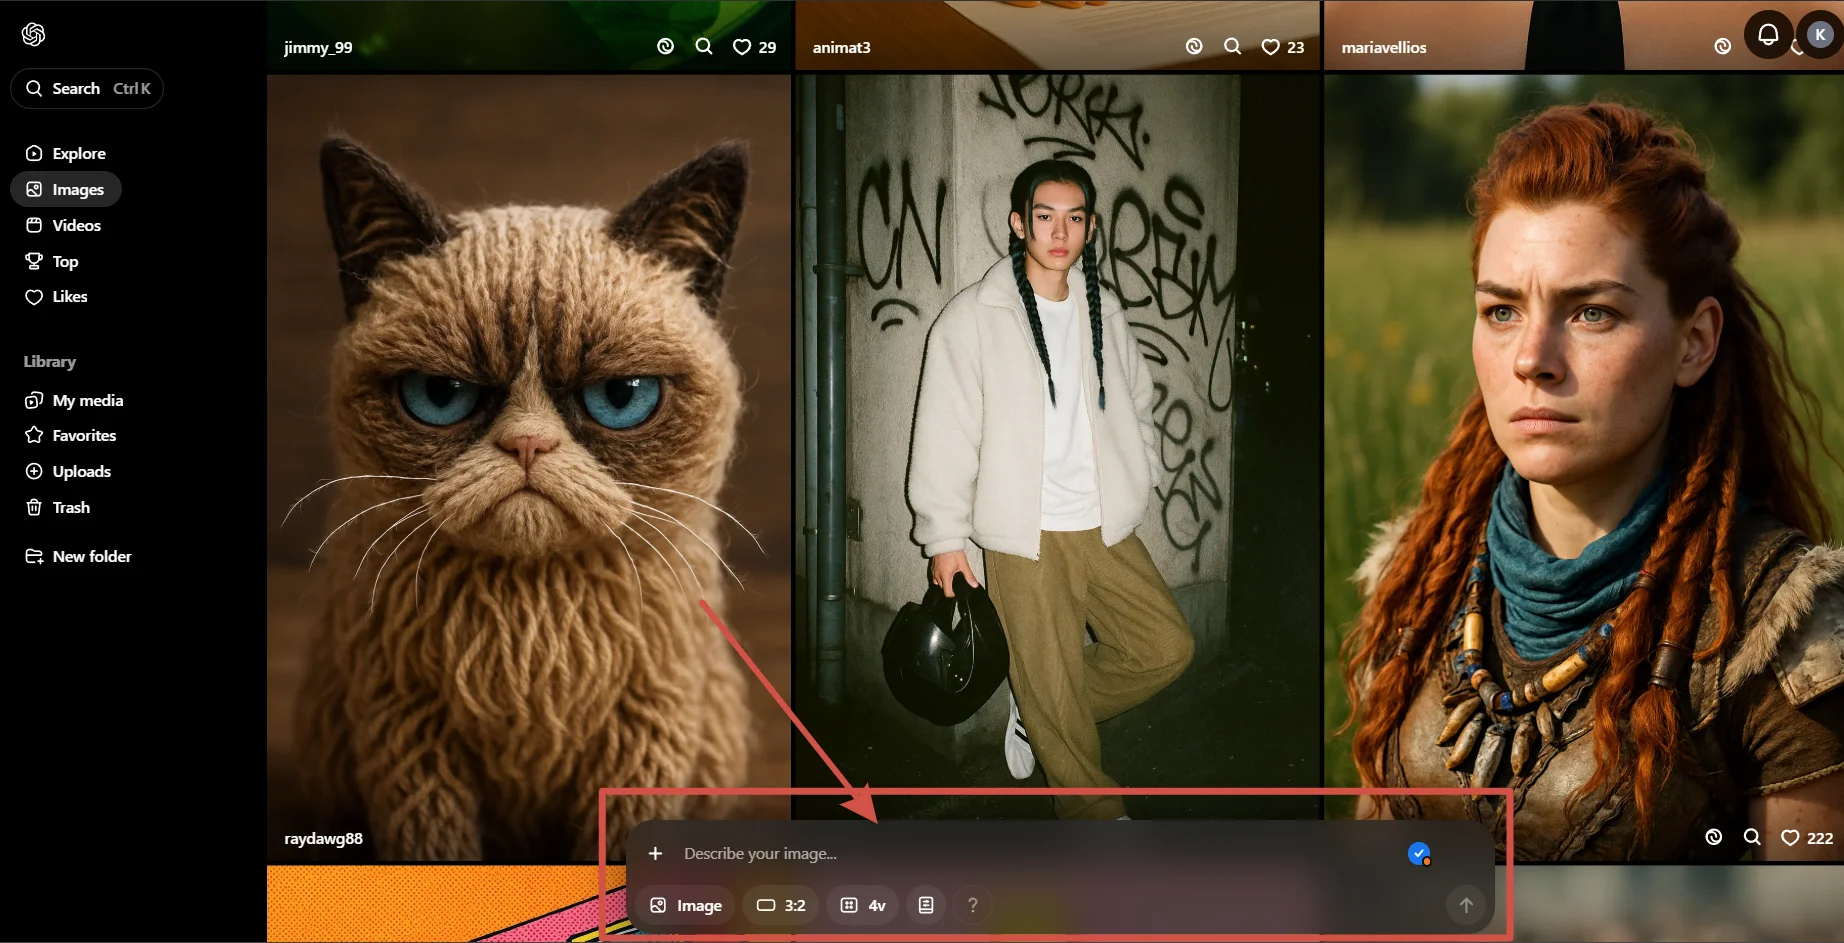Click the remix icon on jimmy_99's post
Viewport: 1844px width, 943px height.
click(x=666, y=46)
